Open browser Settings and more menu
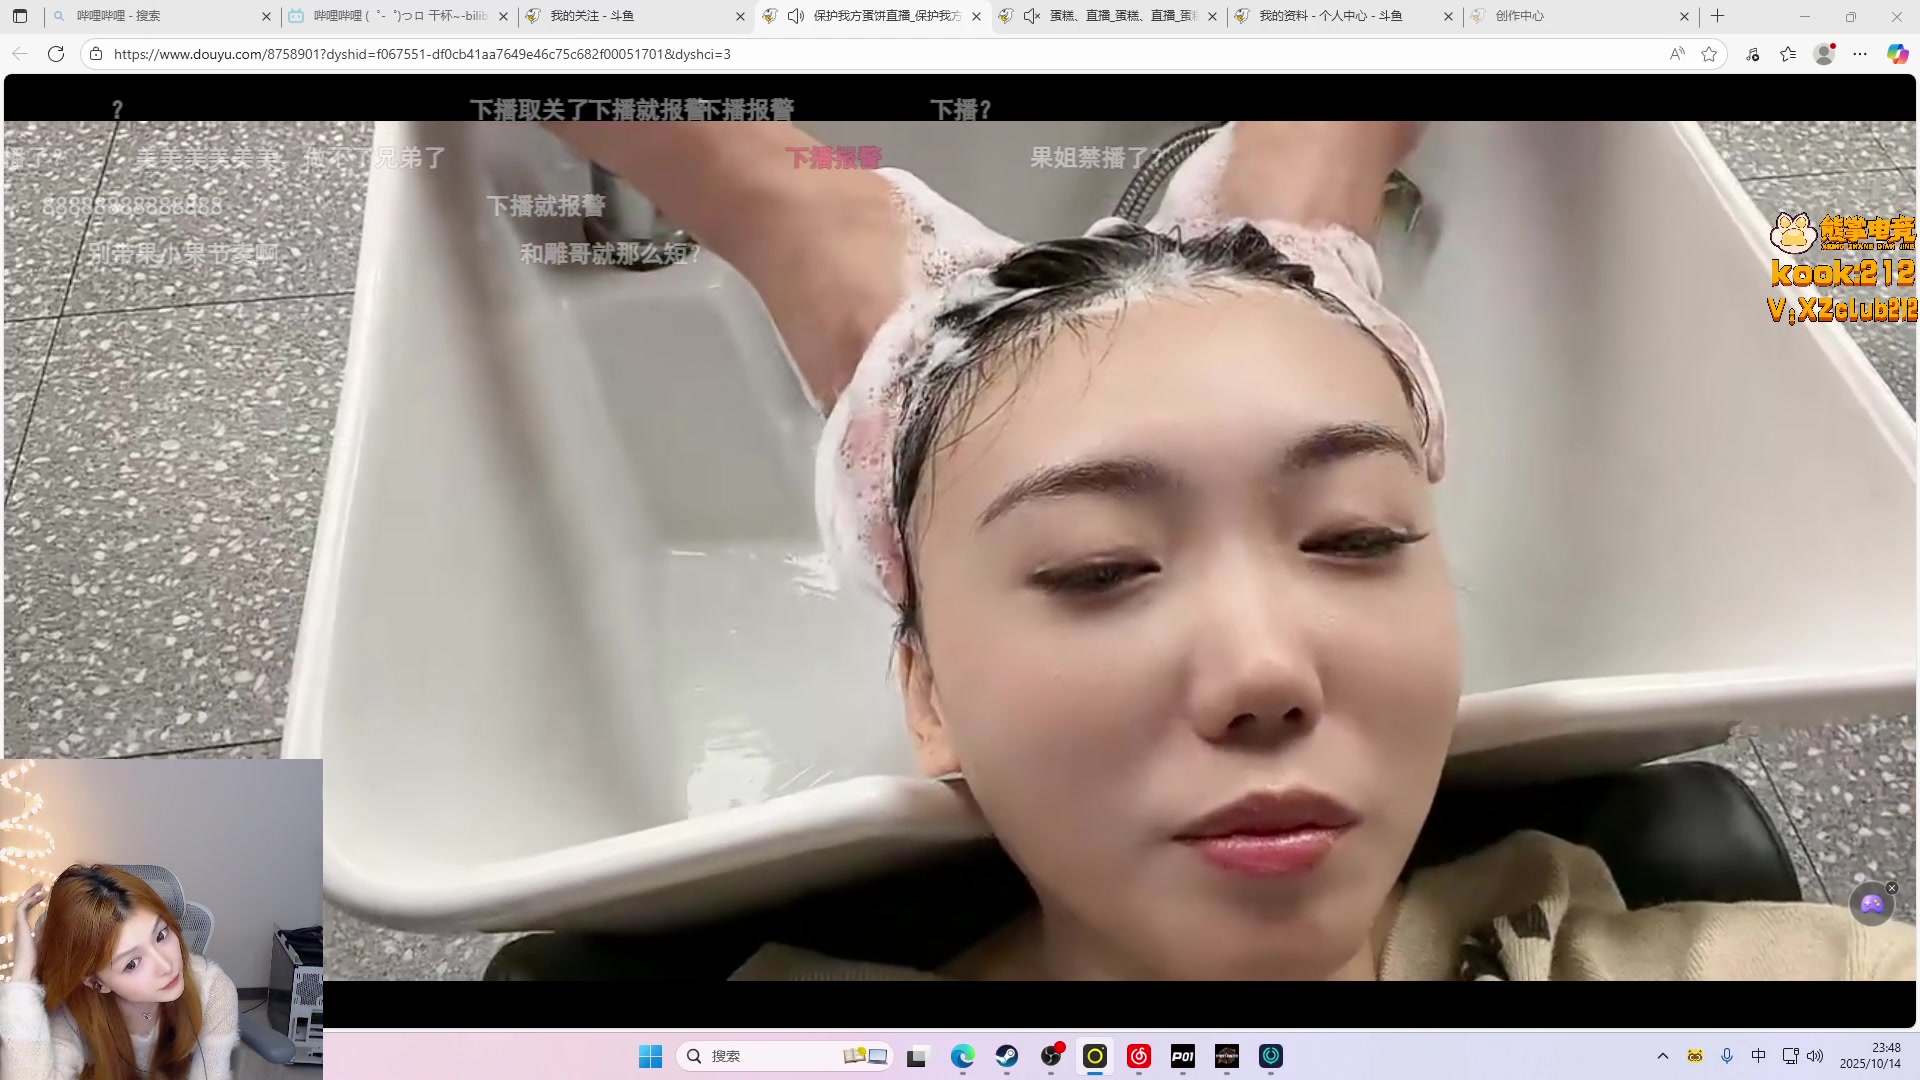This screenshot has width=1920, height=1080. coord(1860,54)
